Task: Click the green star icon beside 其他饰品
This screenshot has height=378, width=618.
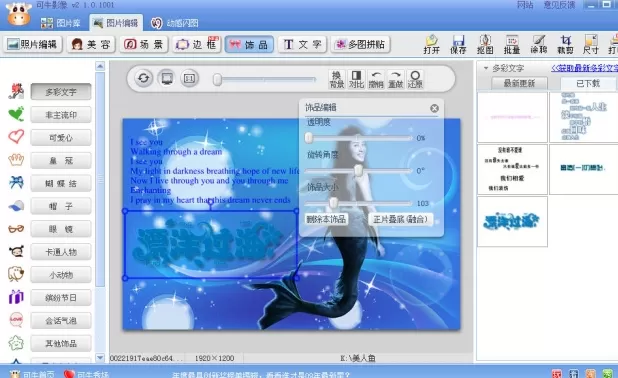Action: (x=16, y=343)
